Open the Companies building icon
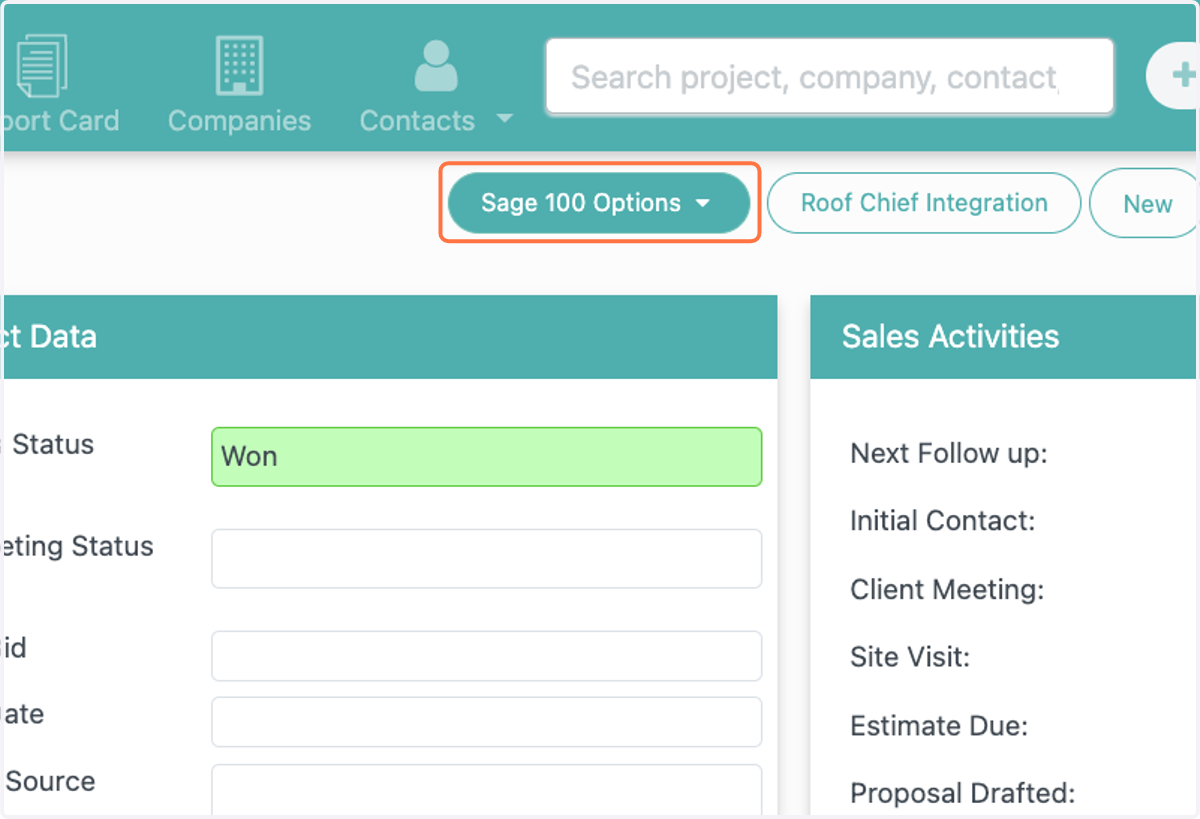1200x819 pixels. (239, 65)
